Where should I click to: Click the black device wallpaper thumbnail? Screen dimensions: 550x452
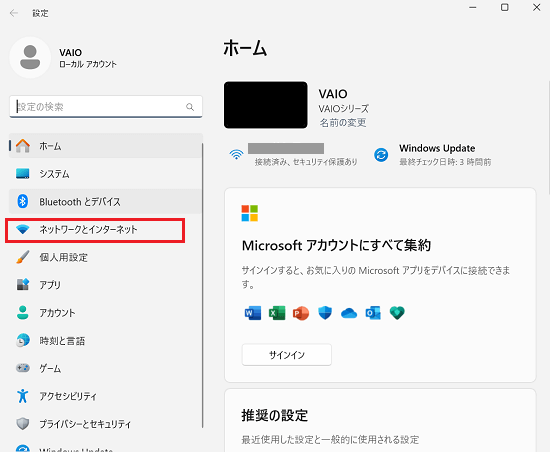pyautogui.click(x=266, y=105)
